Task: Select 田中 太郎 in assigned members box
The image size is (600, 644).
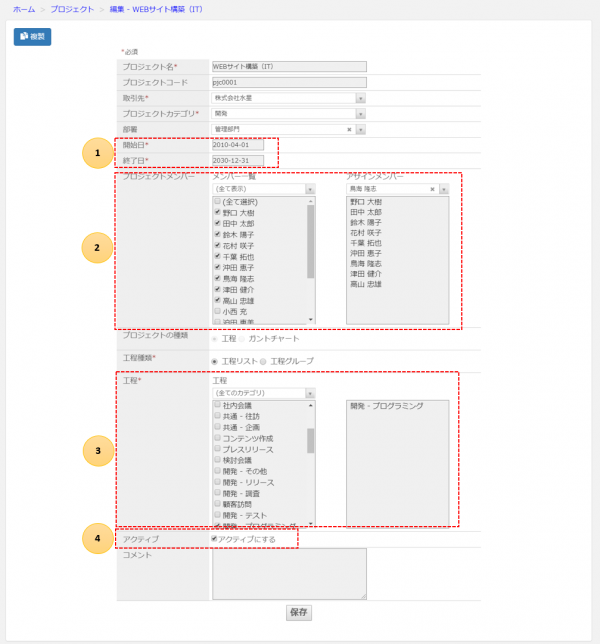Action: click(366, 212)
